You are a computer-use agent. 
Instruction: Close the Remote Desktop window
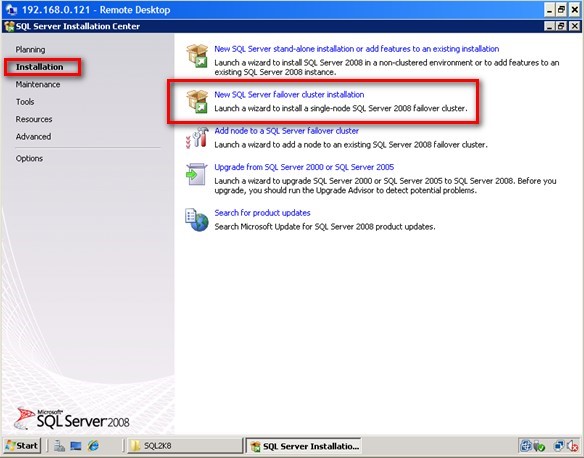(x=574, y=10)
